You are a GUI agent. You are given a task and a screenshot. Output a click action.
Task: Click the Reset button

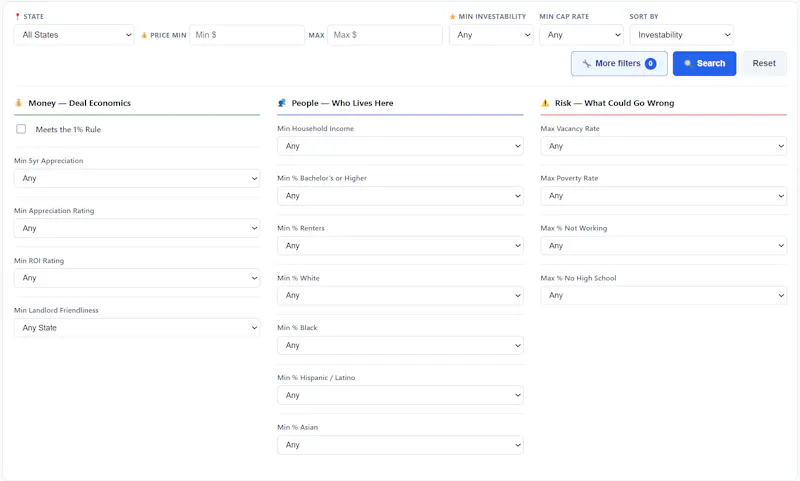point(764,63)
